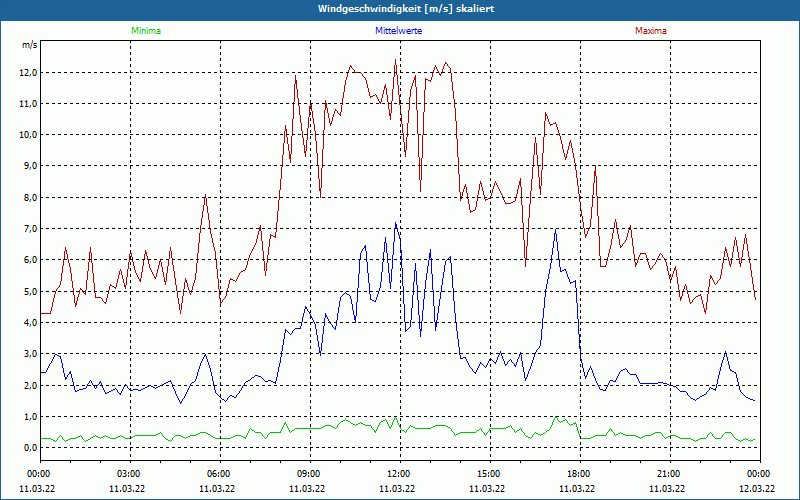Click the 18:00 time axis label
800x500 pixels.
(580, 474)
